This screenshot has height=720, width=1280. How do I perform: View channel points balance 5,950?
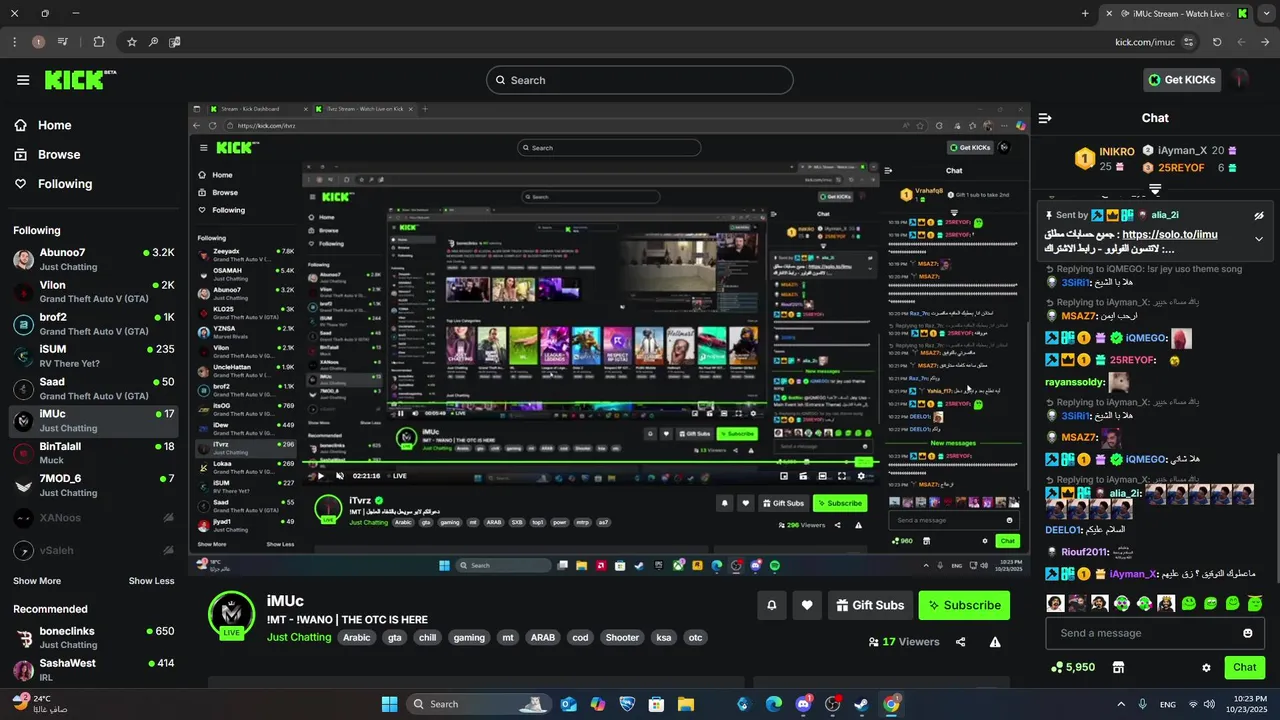[1073, 667]
